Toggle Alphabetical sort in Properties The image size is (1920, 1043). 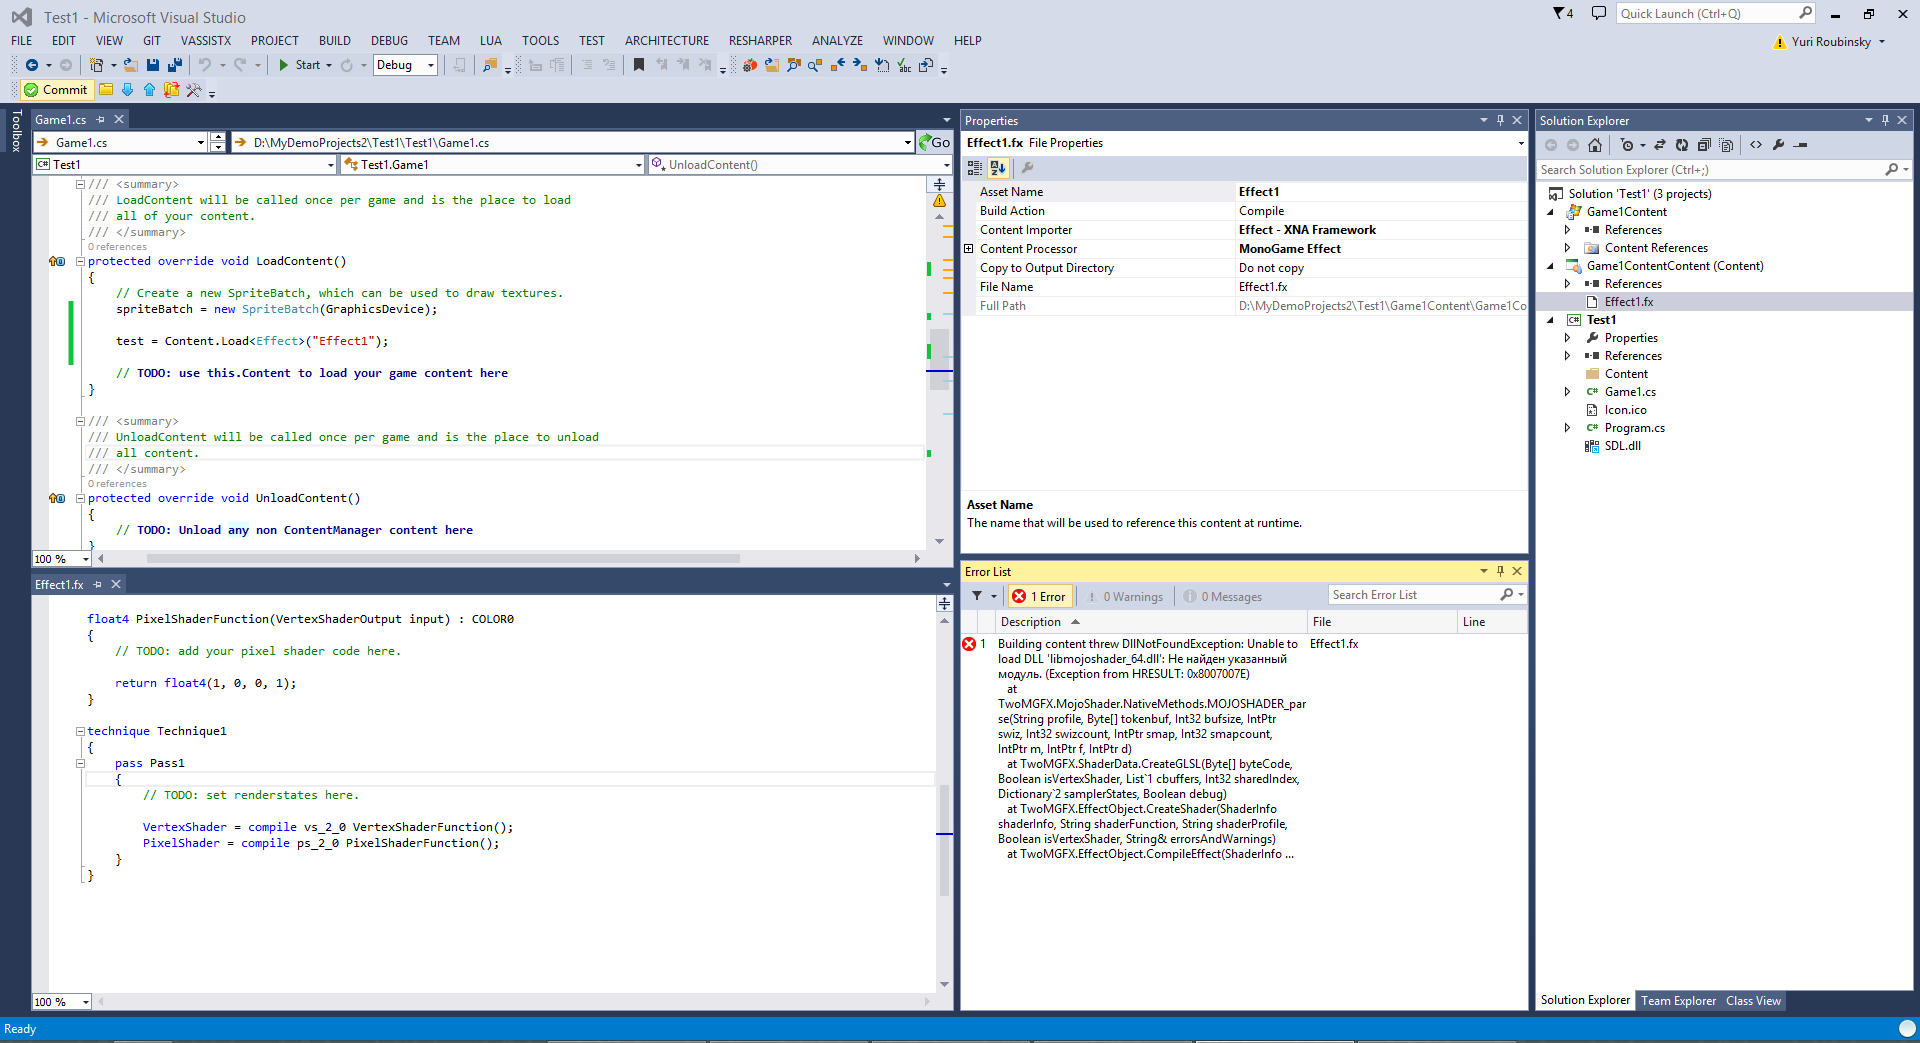pyautogui.click(x=997, y=168)
